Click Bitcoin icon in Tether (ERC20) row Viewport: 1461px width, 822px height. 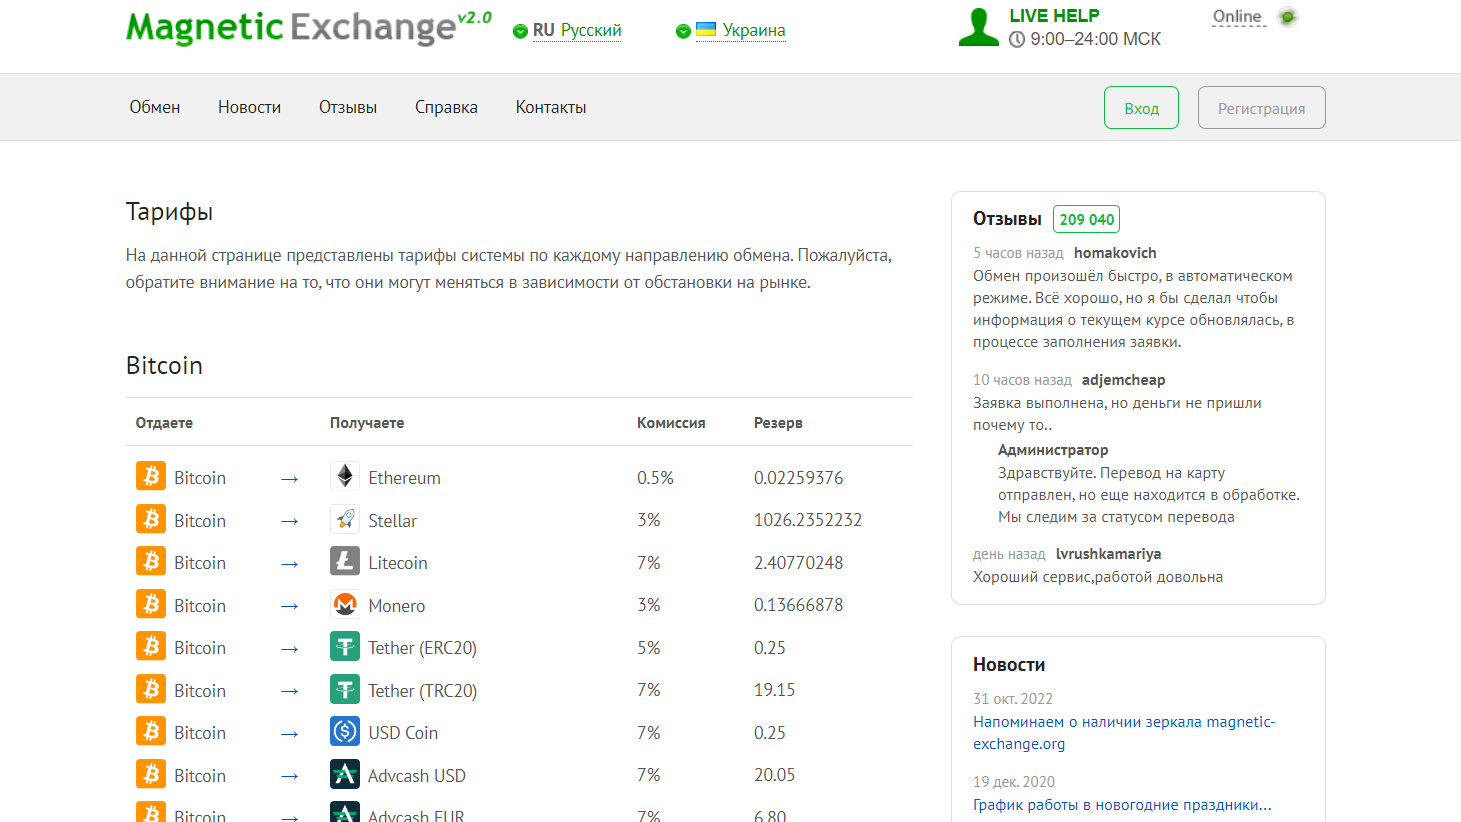pyautogui.click(x=151, y=646)
